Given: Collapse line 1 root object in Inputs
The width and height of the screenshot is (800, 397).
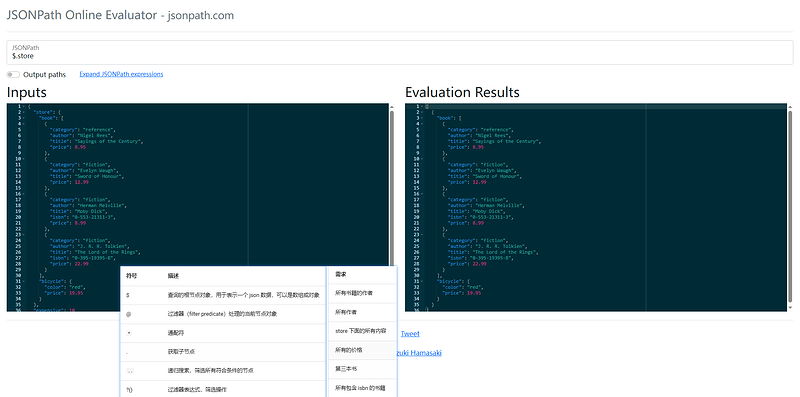Looking at the screenshot, I should (23, 106).
